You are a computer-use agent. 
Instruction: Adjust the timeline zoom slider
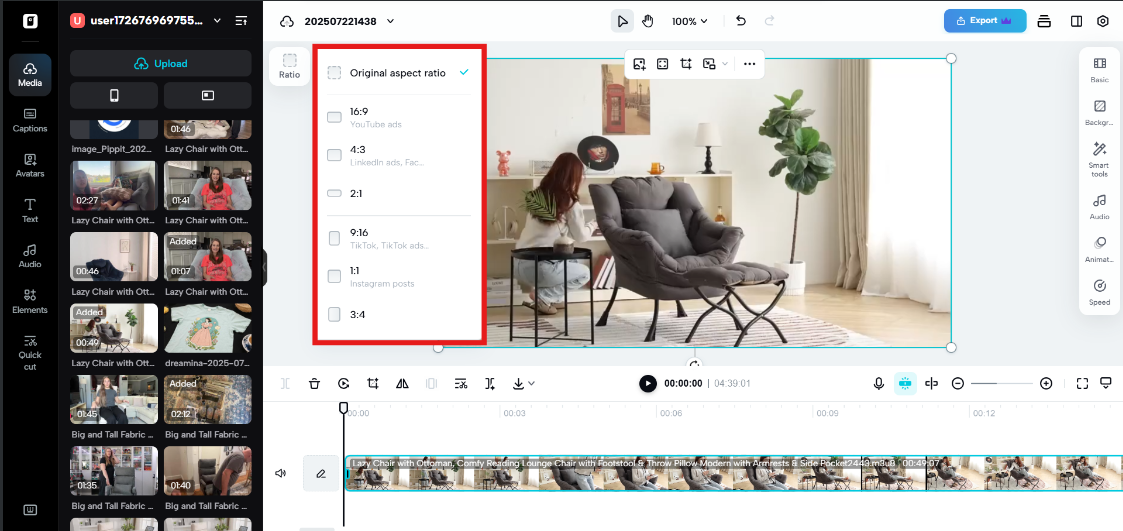pyautogui.click(x=1001, y=383)
